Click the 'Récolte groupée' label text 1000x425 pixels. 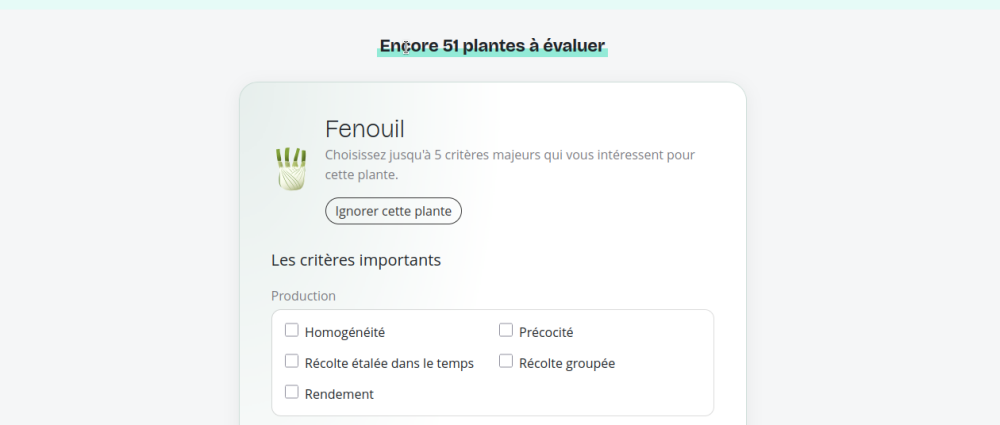(x=567, y=364)
